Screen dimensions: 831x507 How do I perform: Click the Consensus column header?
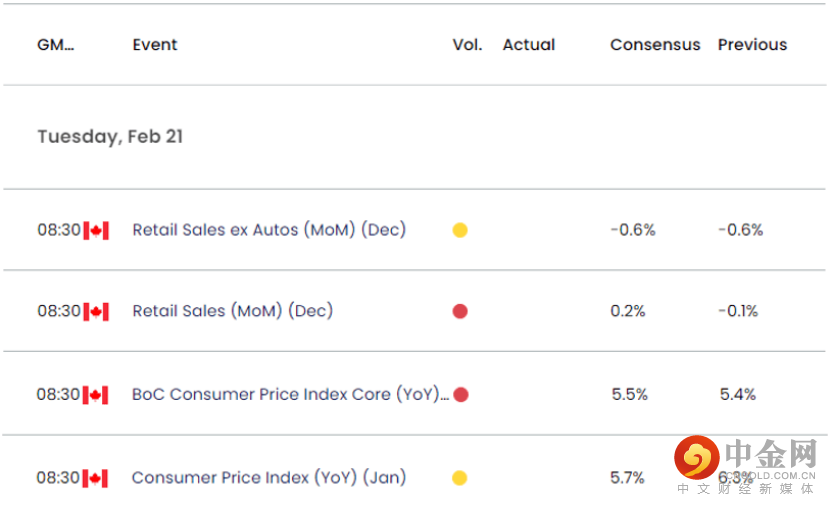pyautogui.click(x=655, y=45)
